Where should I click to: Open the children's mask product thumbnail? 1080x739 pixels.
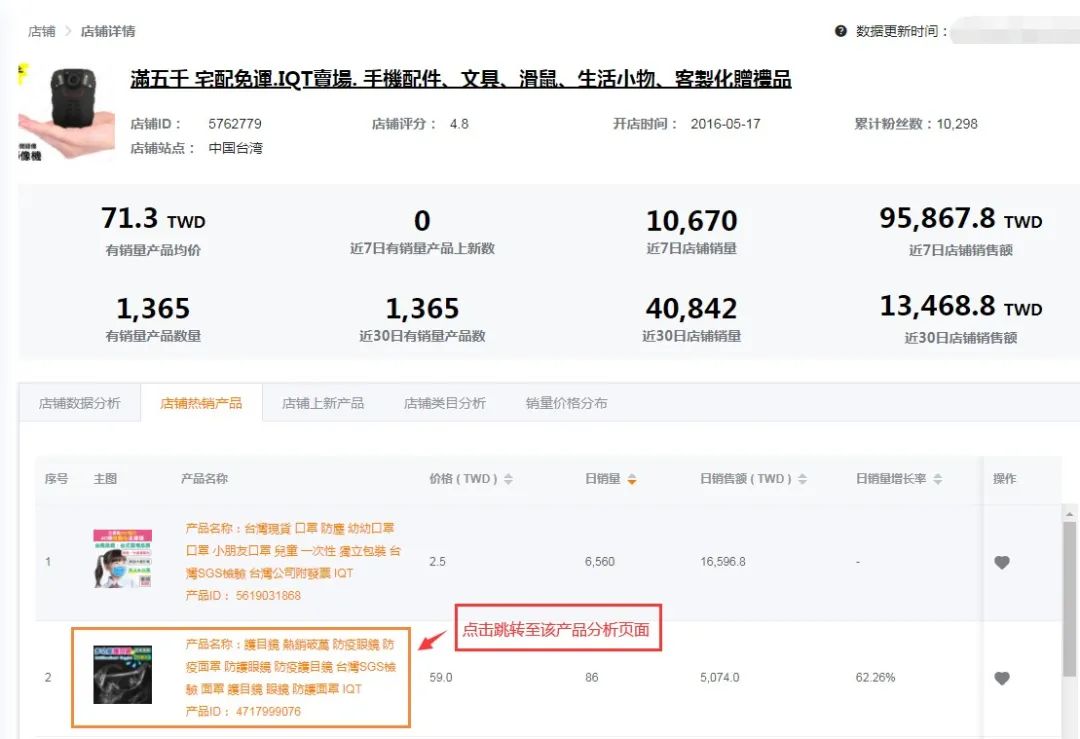point(123,559)
